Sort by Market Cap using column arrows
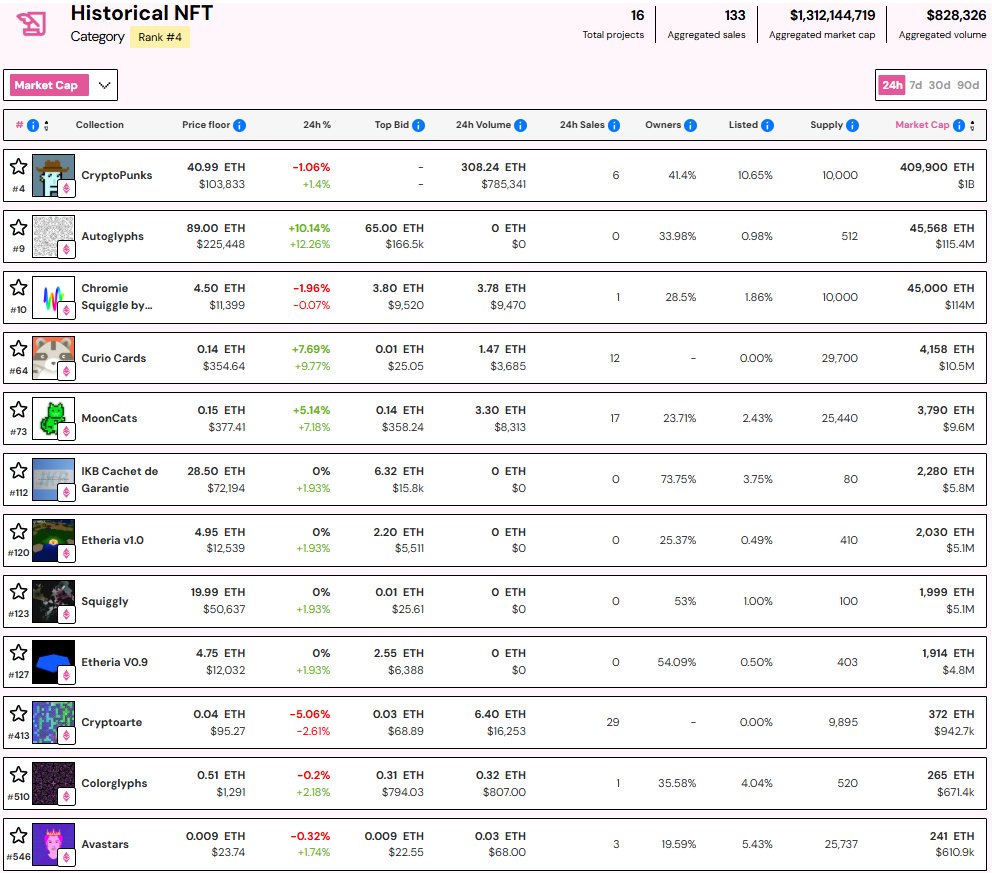The image size is (992, 873). [x=972, y=125]
